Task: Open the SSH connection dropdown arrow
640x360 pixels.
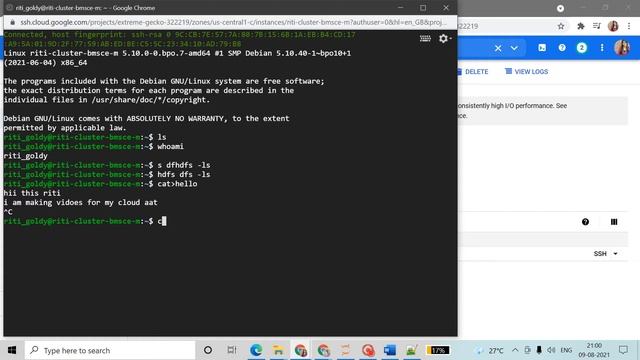Action: coord(615,254)
